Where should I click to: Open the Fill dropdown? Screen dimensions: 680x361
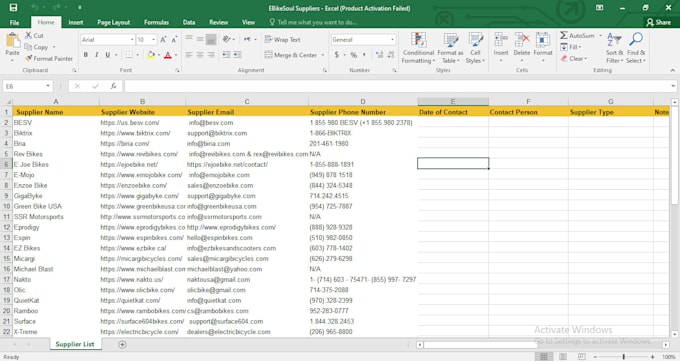[x=571, y=47]
